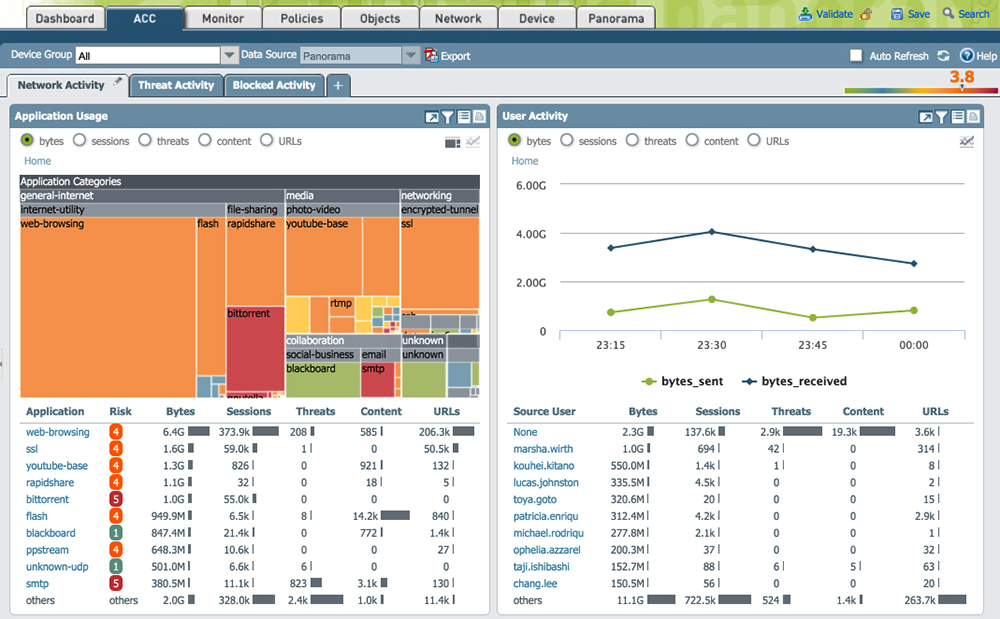Sort users by the Source User column header

pyautogui.click(x=545, y=412)
